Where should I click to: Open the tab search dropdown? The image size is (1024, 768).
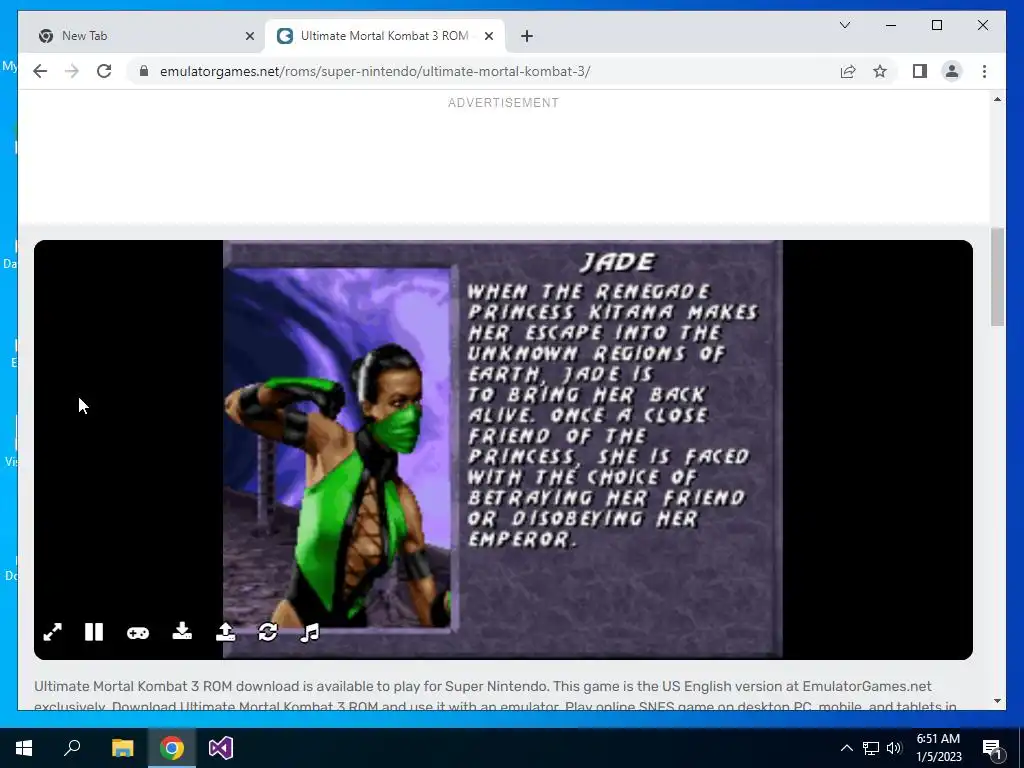tap(844, 25)
